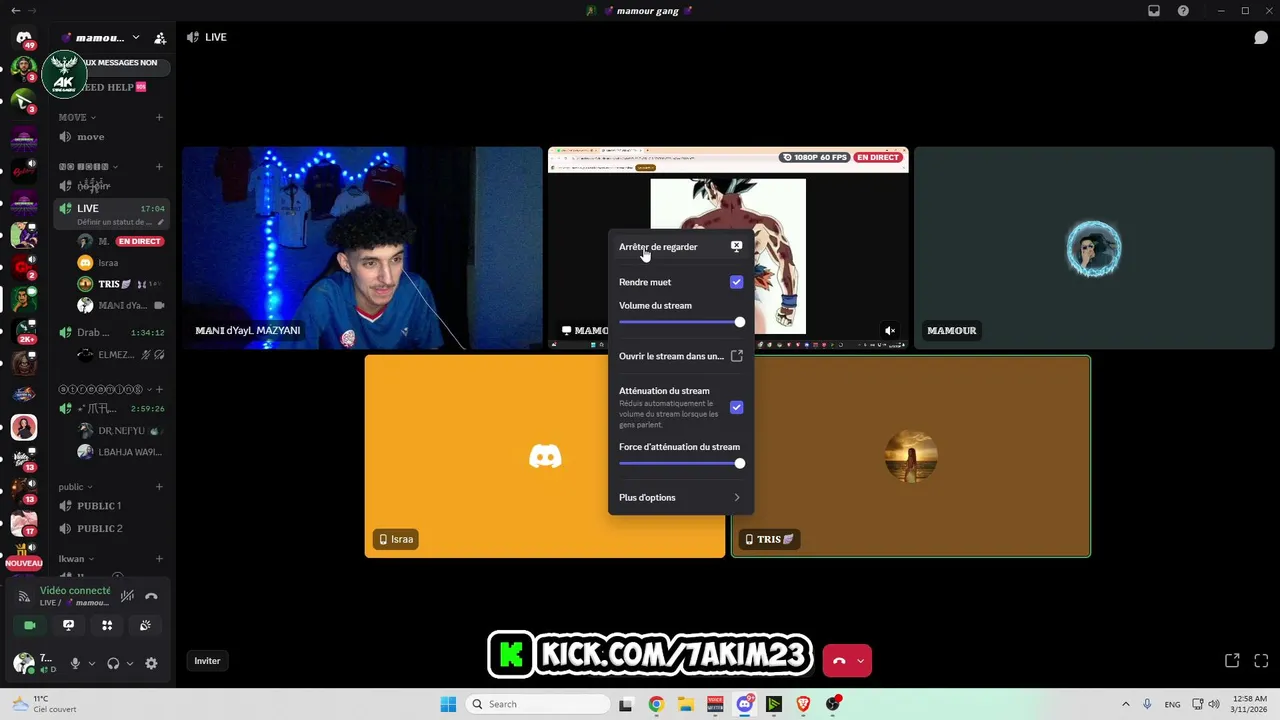Screen dimensions: 1280x720
Task: Toggle camera with the green video button
Action: pos(30,625)
